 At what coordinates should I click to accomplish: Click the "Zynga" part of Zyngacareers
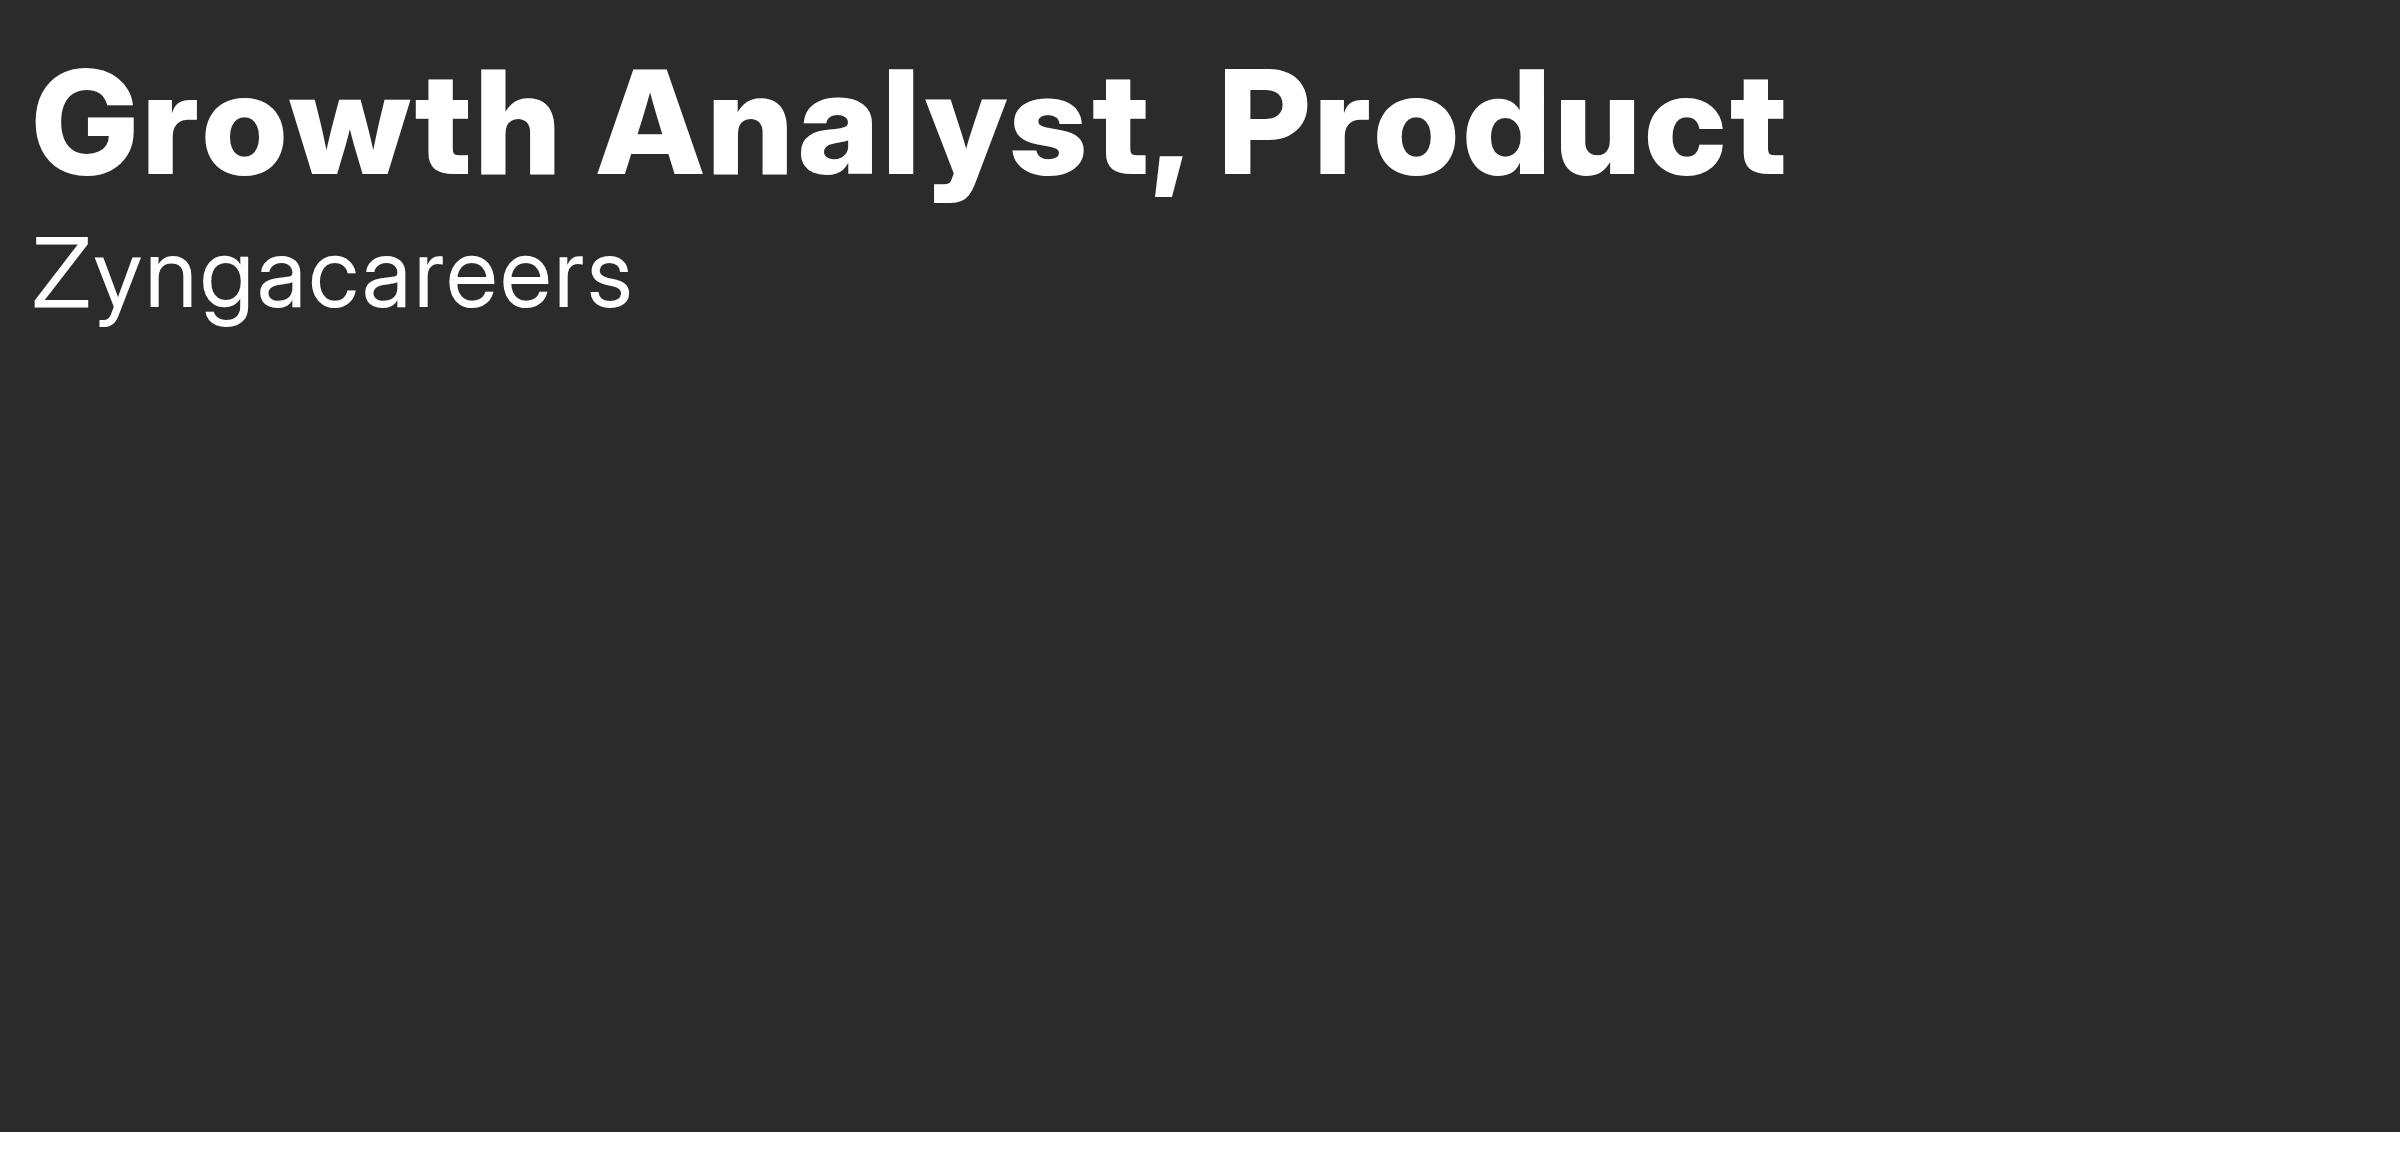[170, 280]
